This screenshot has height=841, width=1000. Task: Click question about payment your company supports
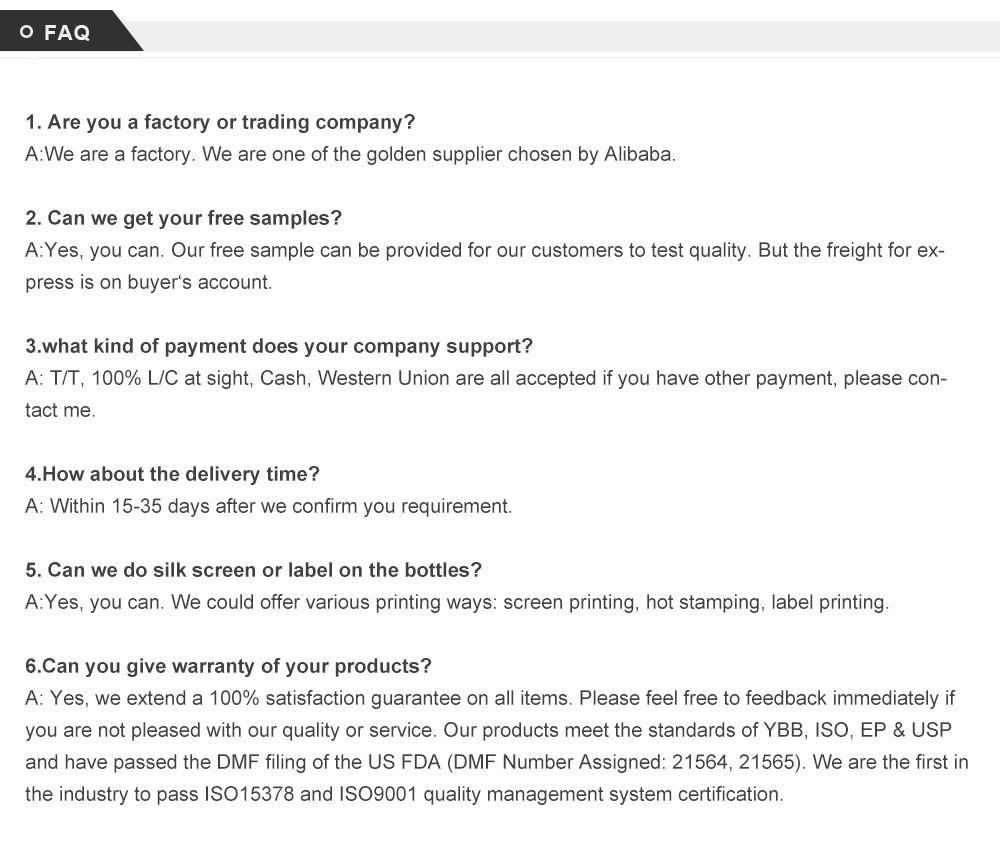point(279,346)
